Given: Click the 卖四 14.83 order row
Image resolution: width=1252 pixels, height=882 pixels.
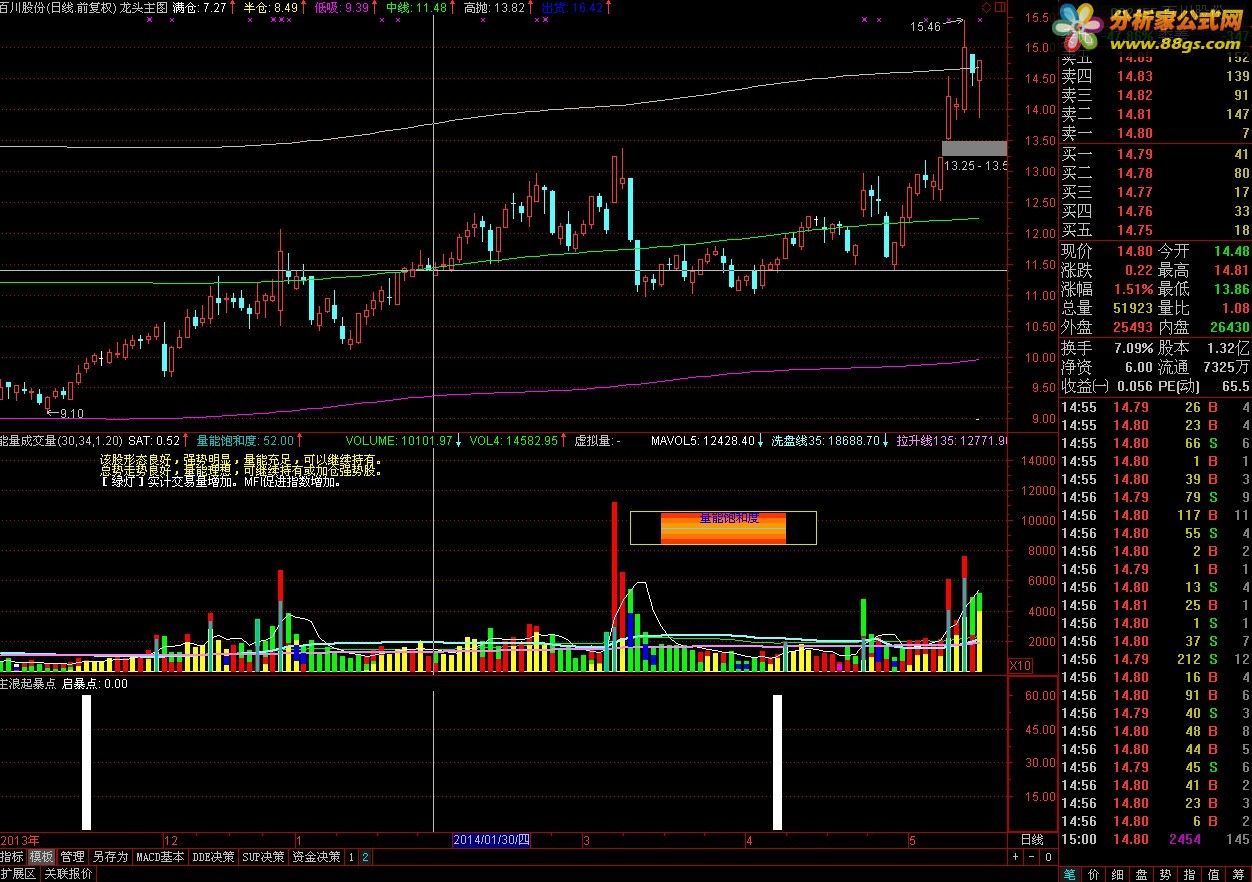Looking at the screenshot, I should pos(1155,76).
